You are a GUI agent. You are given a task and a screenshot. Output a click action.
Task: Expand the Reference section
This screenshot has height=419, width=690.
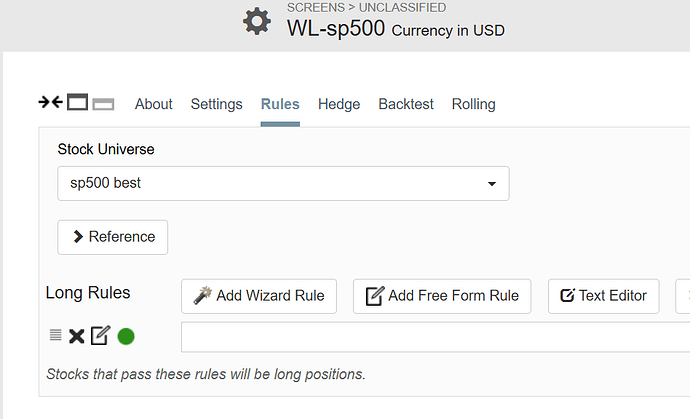pyautogui.click(x=113, y=237)
